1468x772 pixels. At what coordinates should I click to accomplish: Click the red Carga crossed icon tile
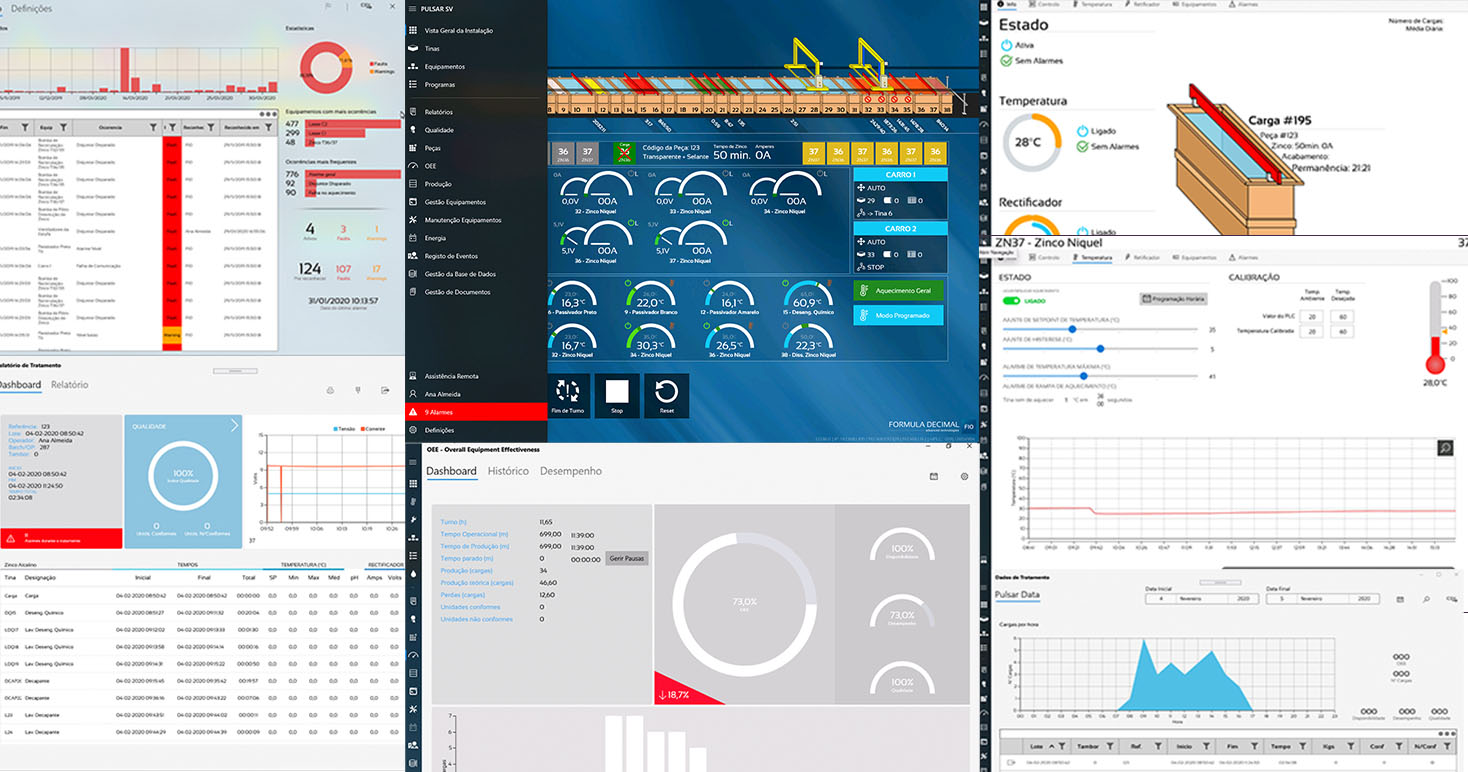(x=624, y=153)
